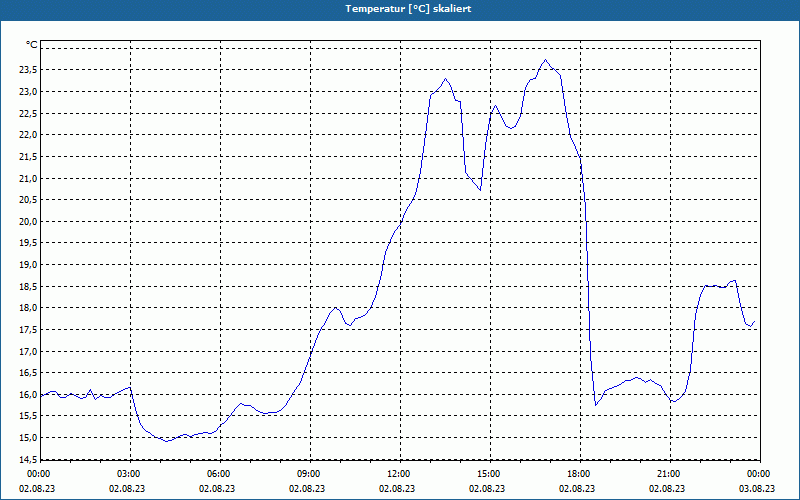Click the 16,5 axis label
The height and width of the screenshot is (500, 800).
point(28,372)
